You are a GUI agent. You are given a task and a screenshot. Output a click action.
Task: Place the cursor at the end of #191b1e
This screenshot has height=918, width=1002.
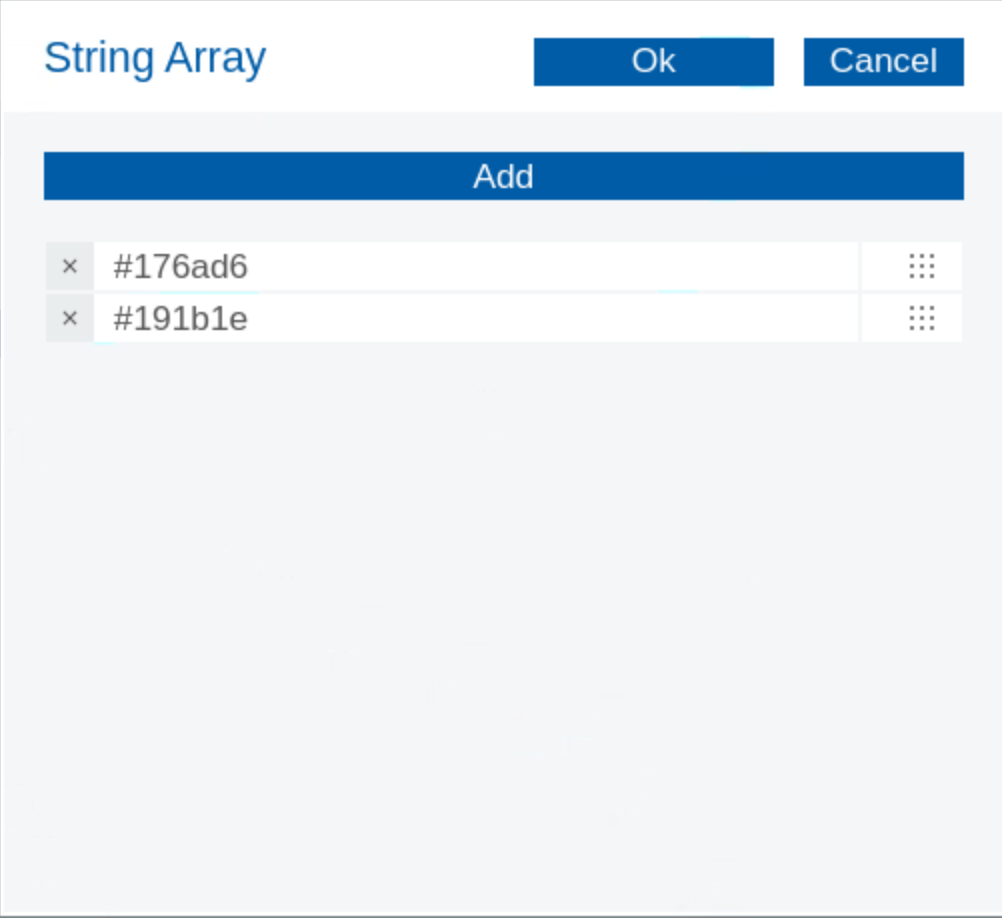251,319
